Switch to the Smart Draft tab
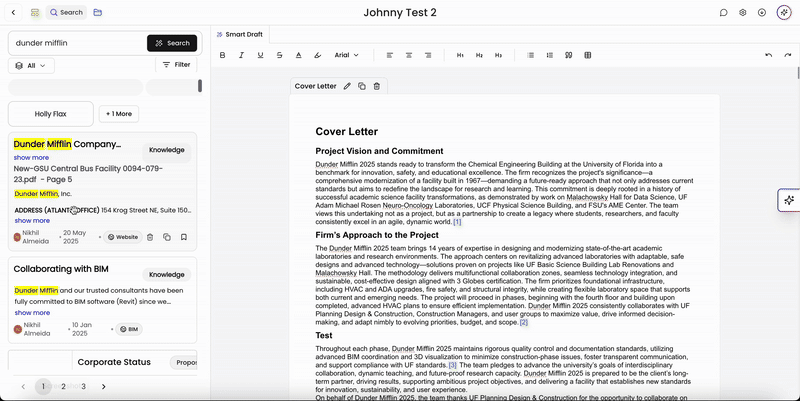The width and height of the screenshot is (800, 401). tap(240, 34)
